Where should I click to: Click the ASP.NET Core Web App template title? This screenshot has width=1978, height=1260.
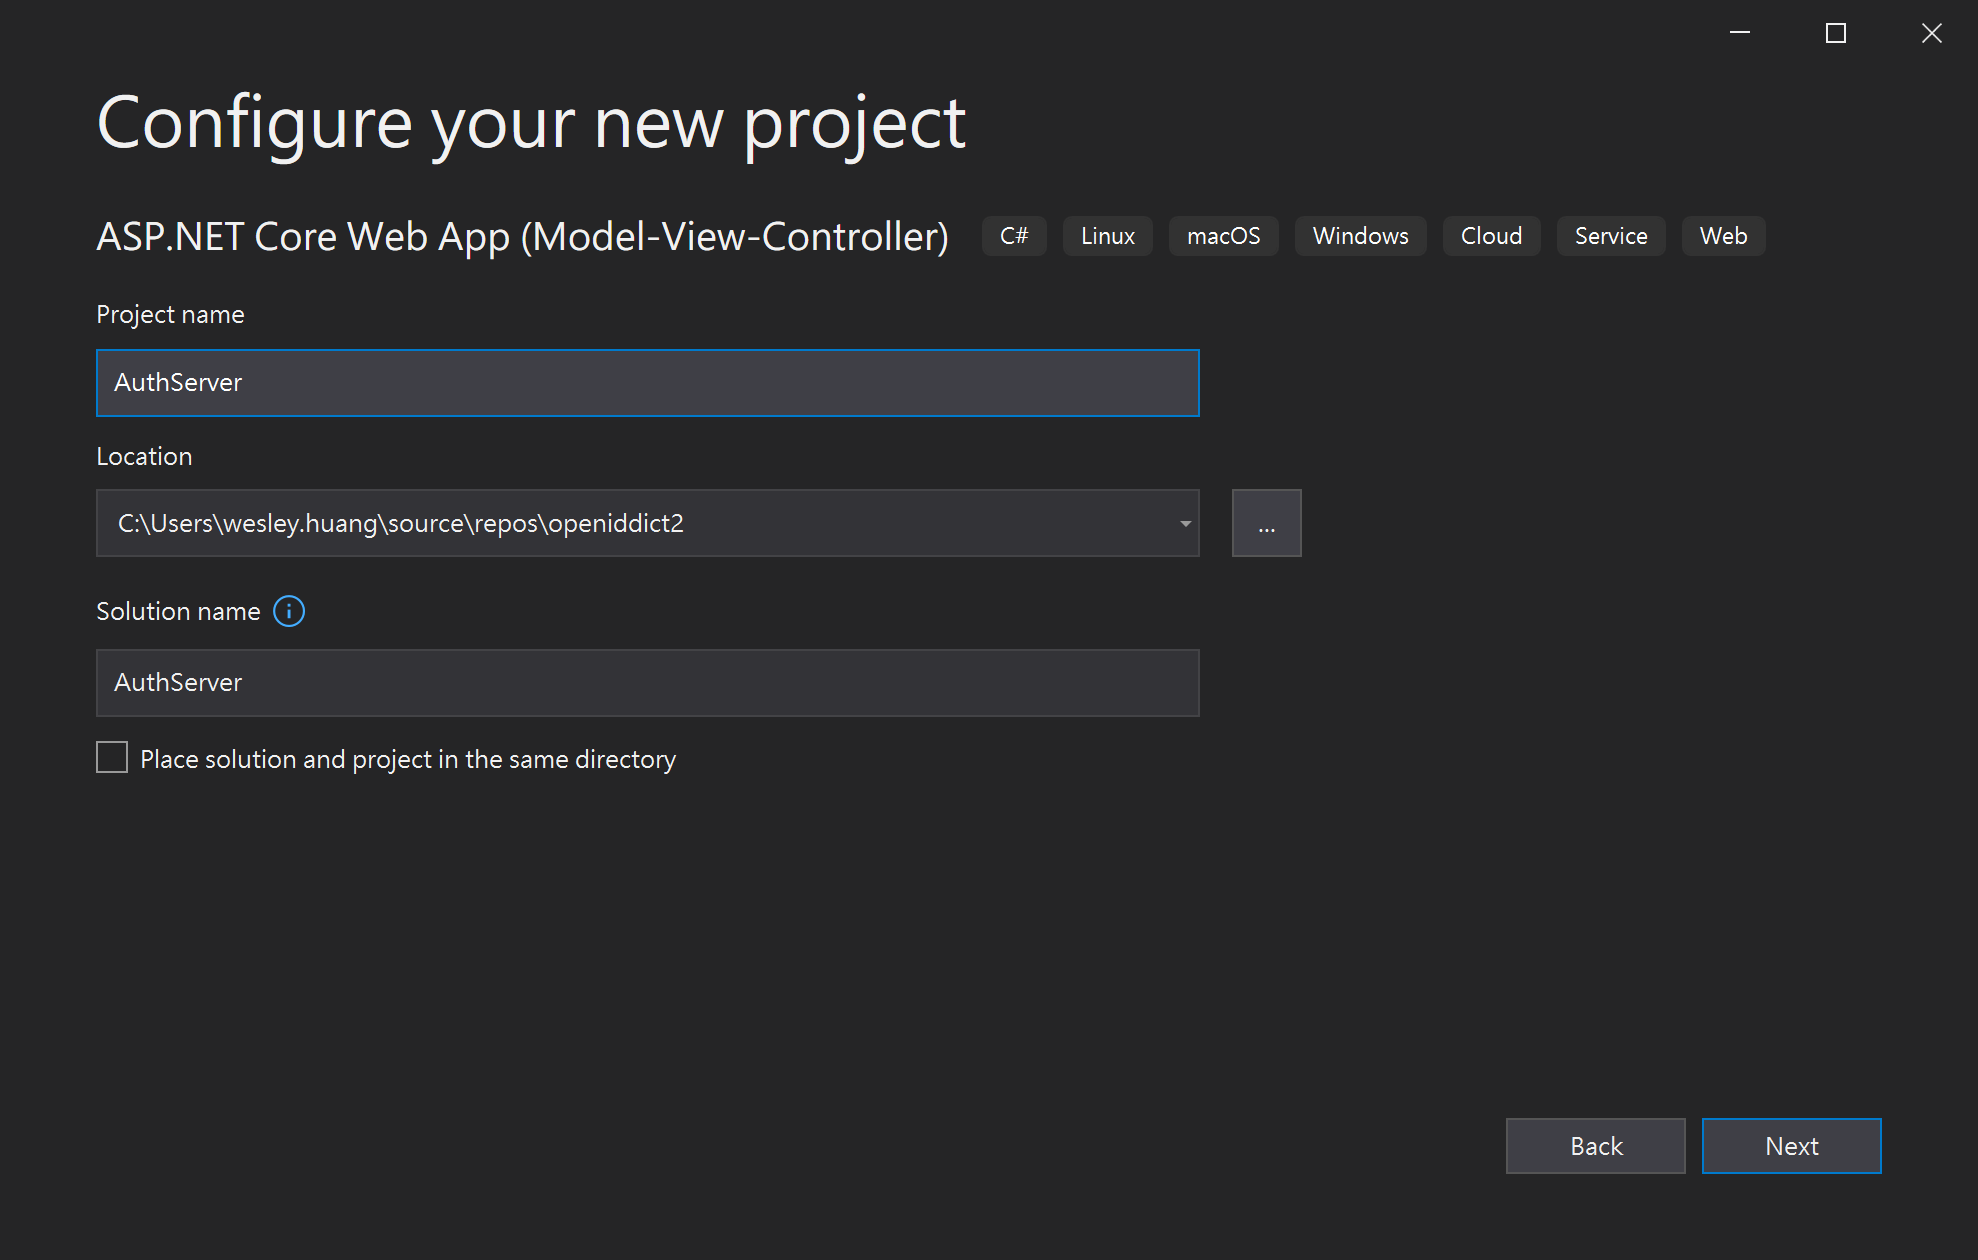[x=522, y=237]
